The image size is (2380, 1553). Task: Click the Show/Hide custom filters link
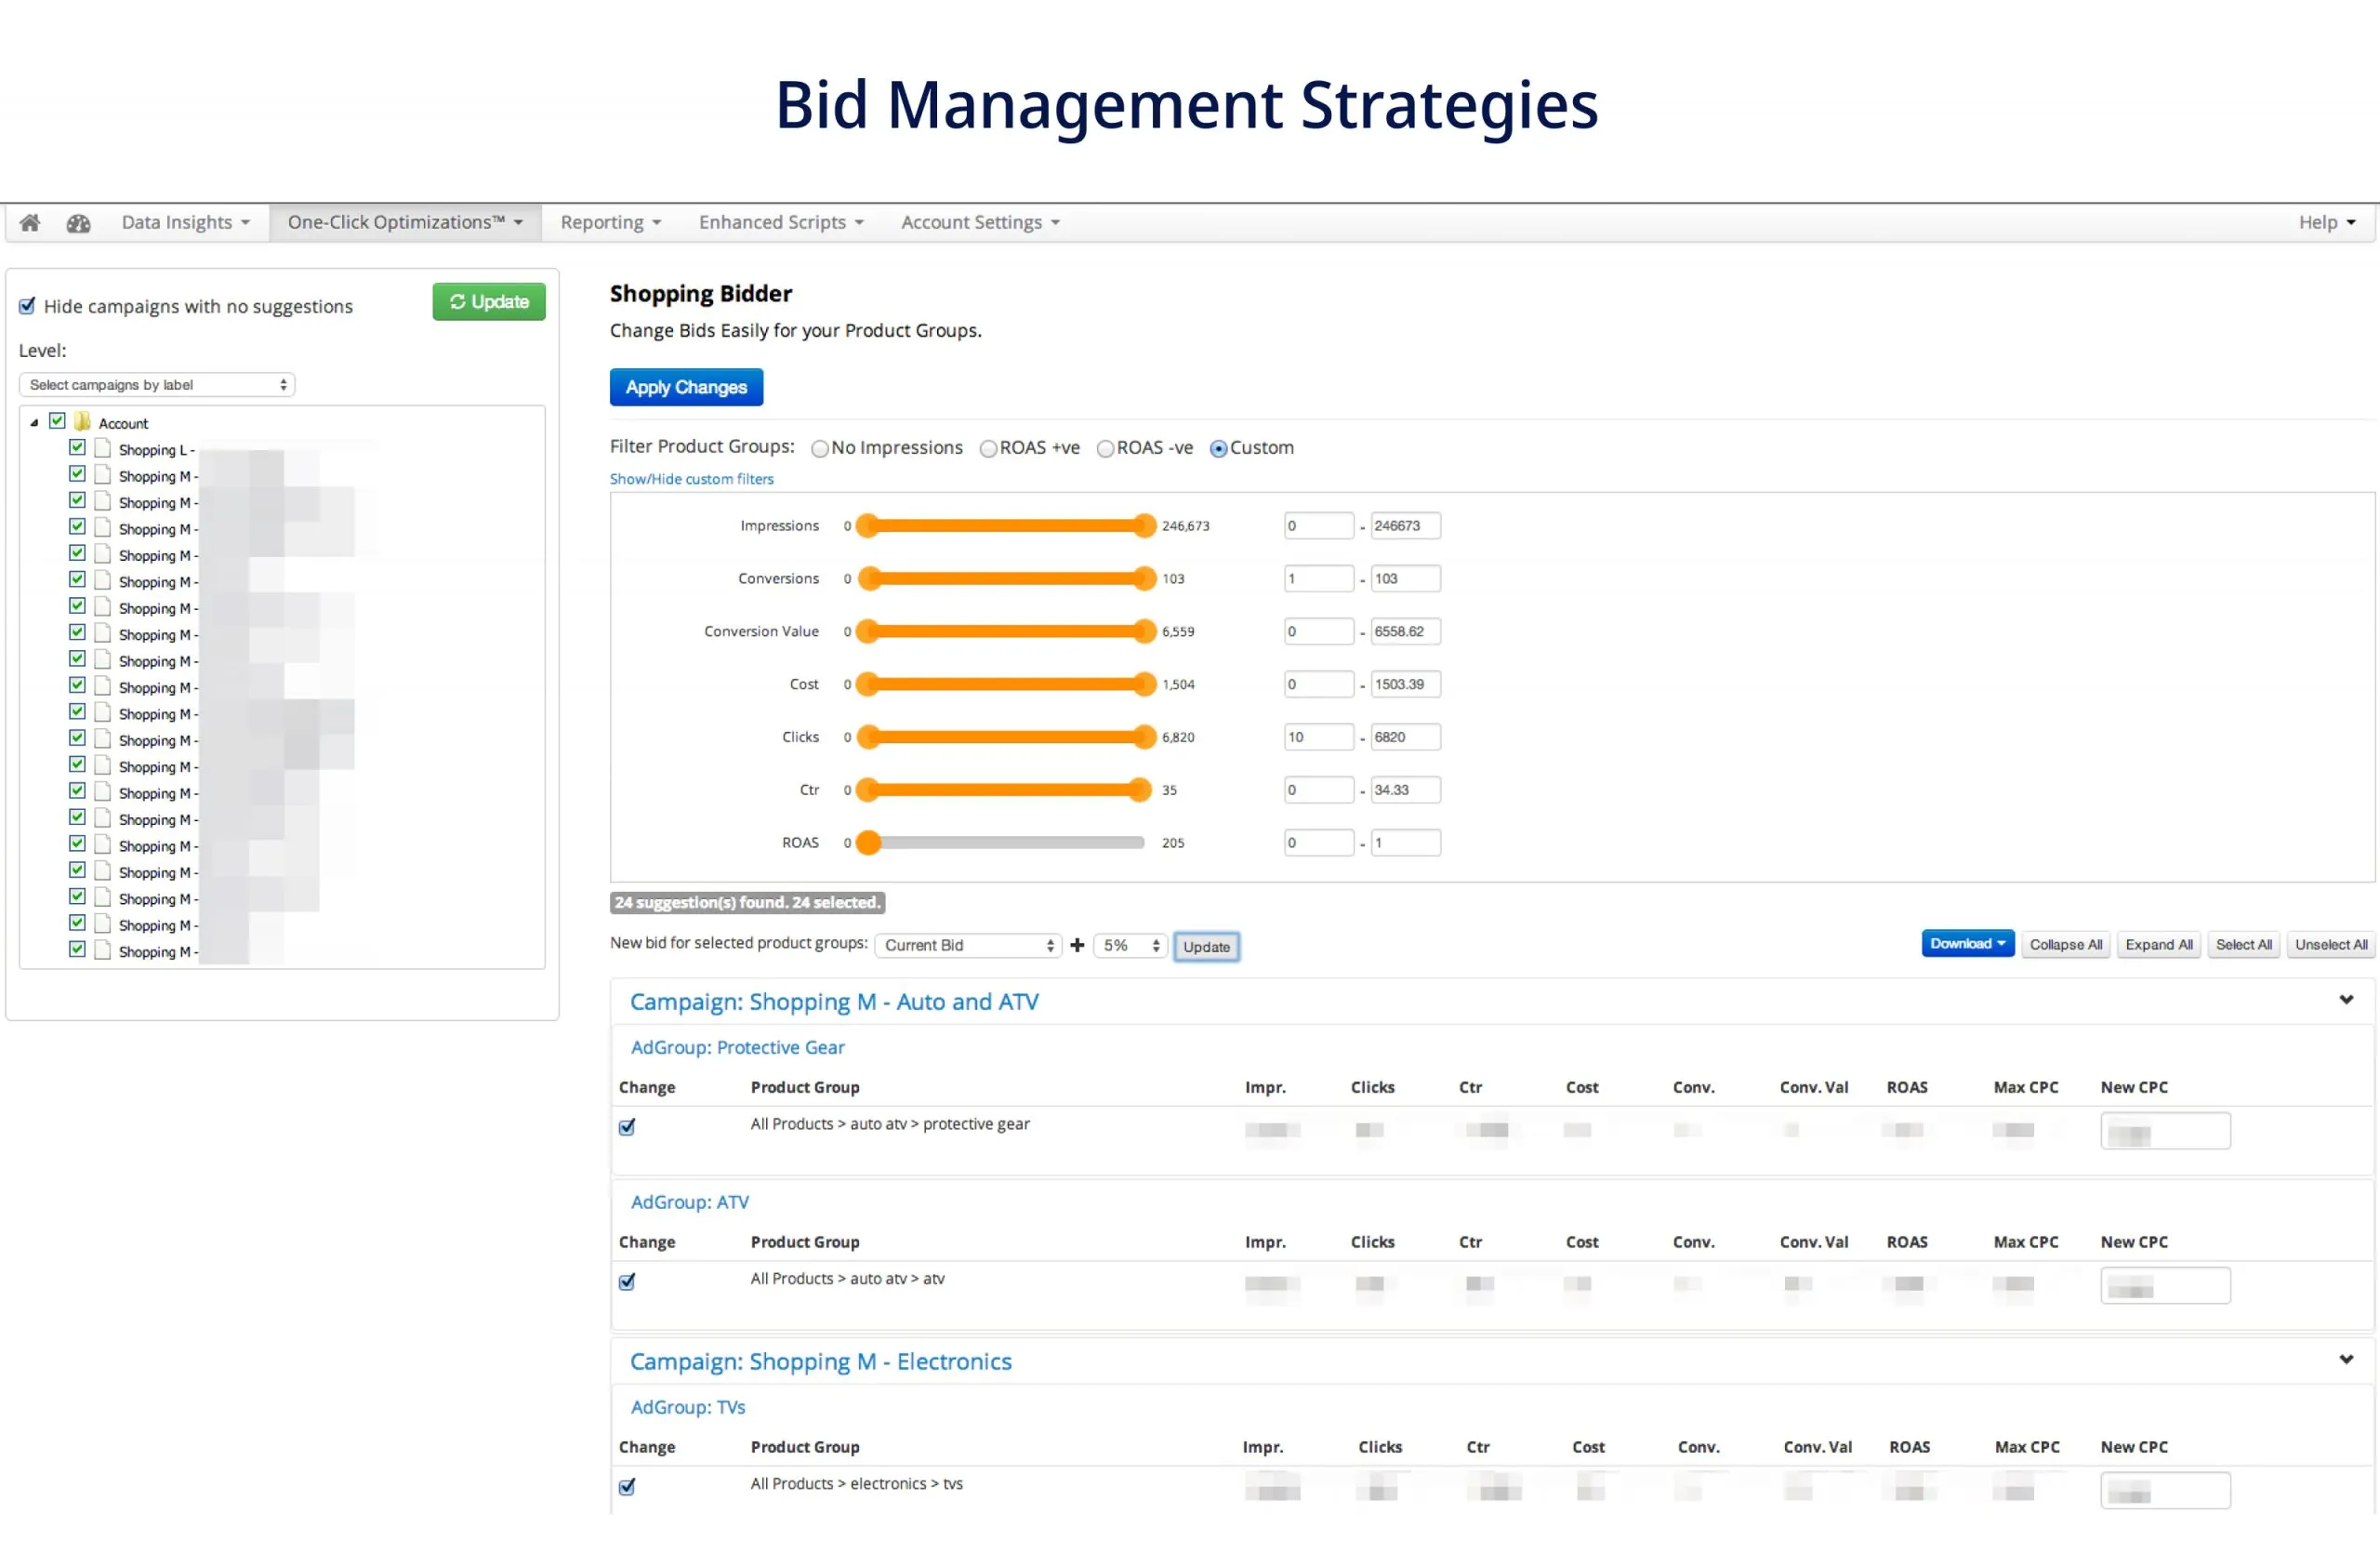692,478
